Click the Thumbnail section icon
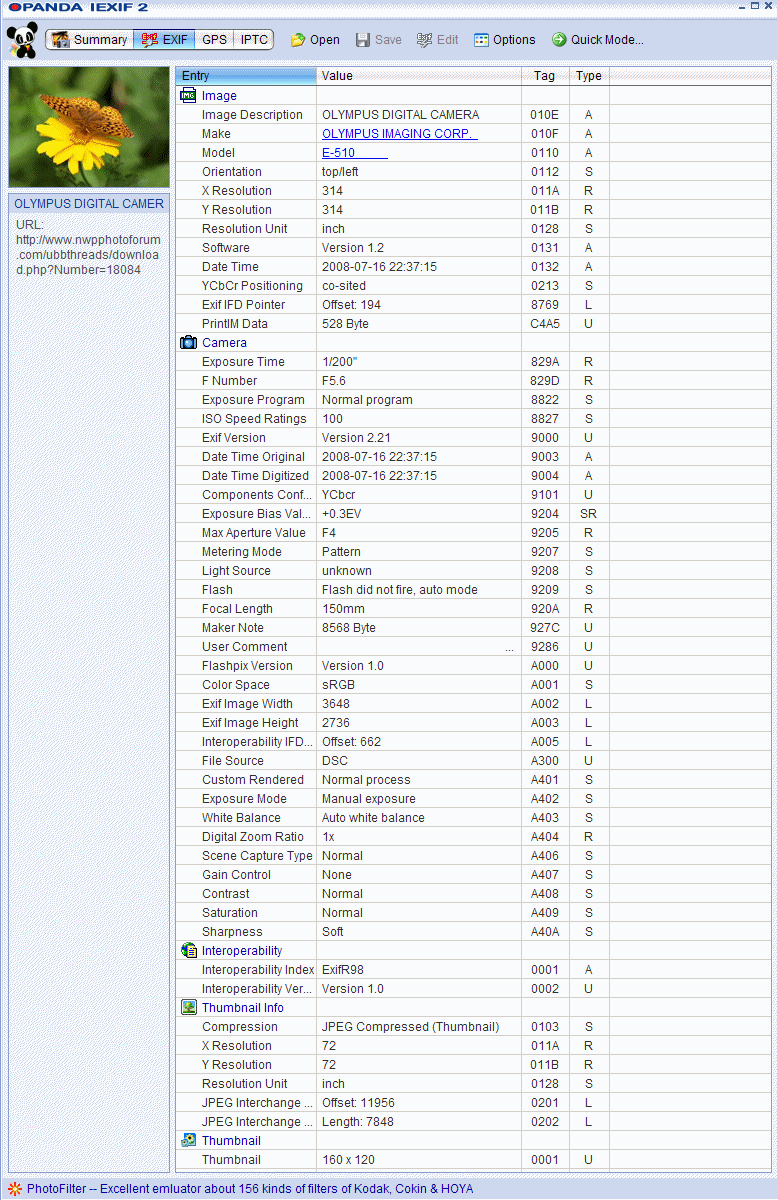 click(188, 1141)
